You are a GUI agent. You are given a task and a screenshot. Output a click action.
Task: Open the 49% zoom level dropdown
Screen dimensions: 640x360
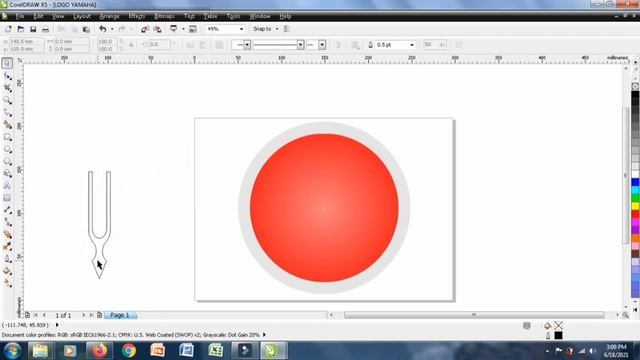coord(241,29)
